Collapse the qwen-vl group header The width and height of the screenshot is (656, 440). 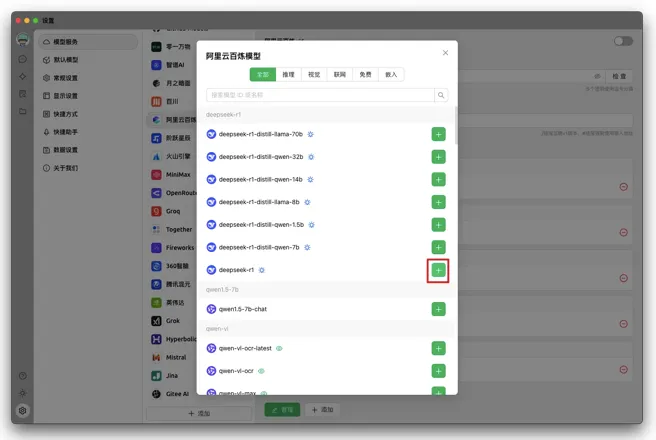point(325,329)
